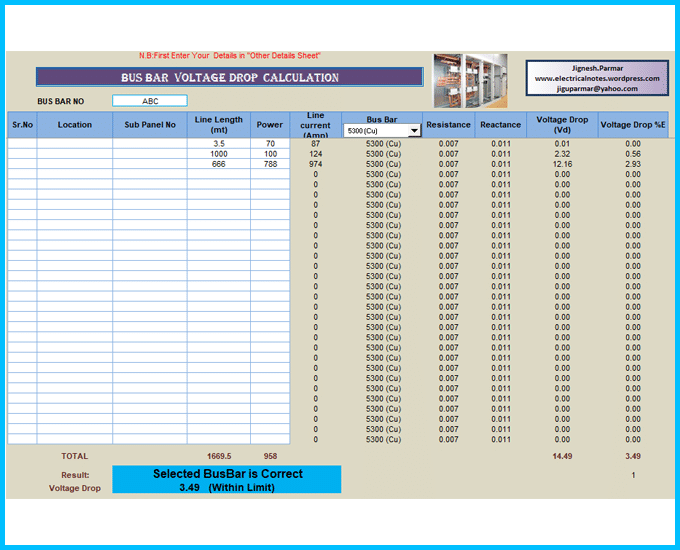Click the Line current value 87
Image resolution: width=680 pixels, height=550 pixels.
315,144
